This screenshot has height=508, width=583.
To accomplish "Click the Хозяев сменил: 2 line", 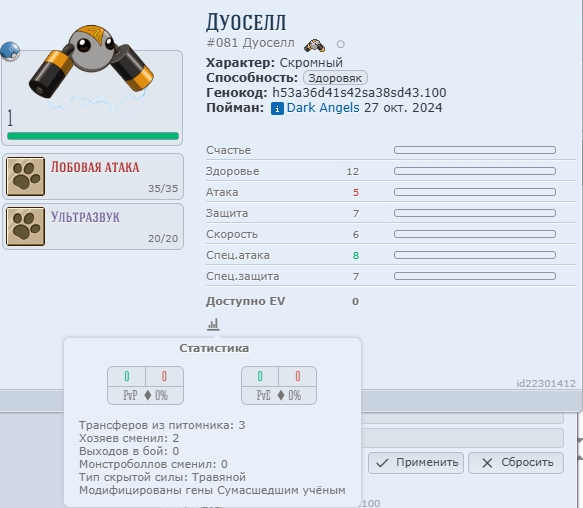I will pyautogui.click(x=129, y=438).
